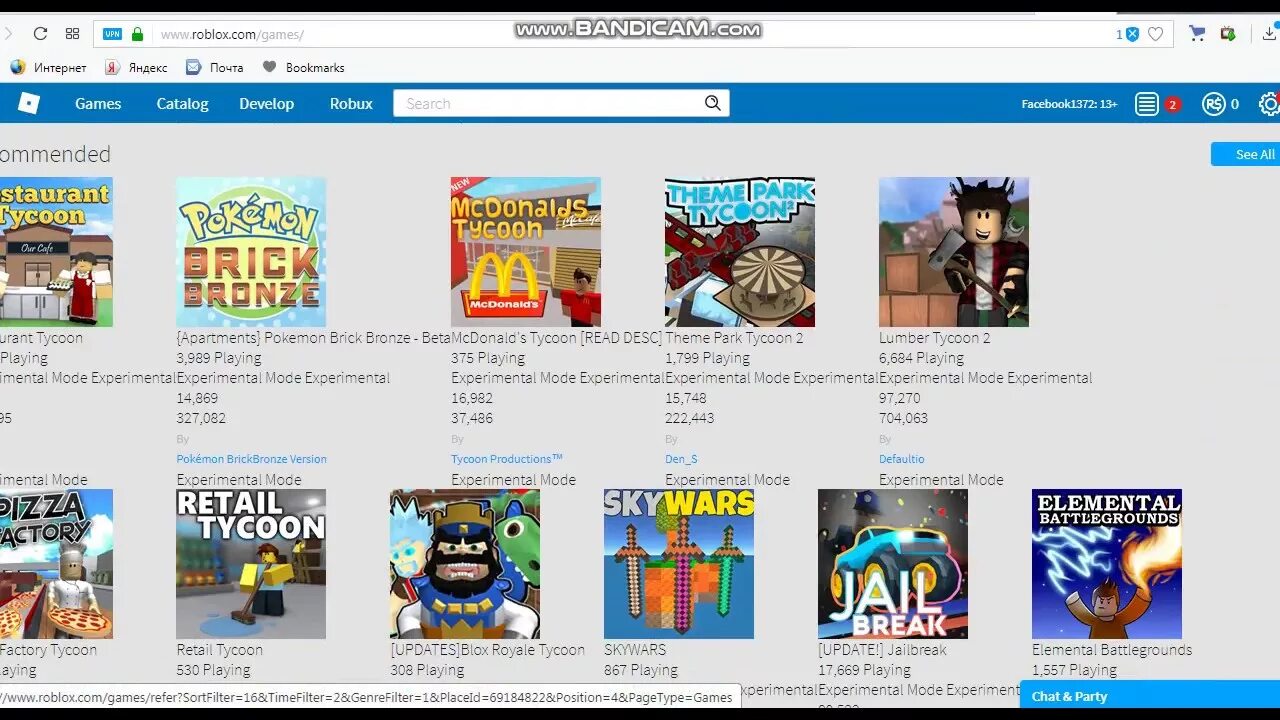Screen dimensions: 1280x720
Task: Click the Retail Tycoon title text
Action: click(220, 650)
